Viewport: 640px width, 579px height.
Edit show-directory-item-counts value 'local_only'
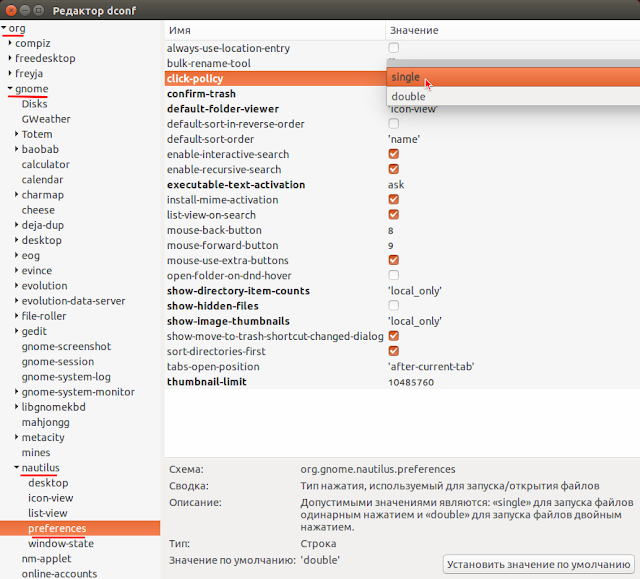pos(415,291)
